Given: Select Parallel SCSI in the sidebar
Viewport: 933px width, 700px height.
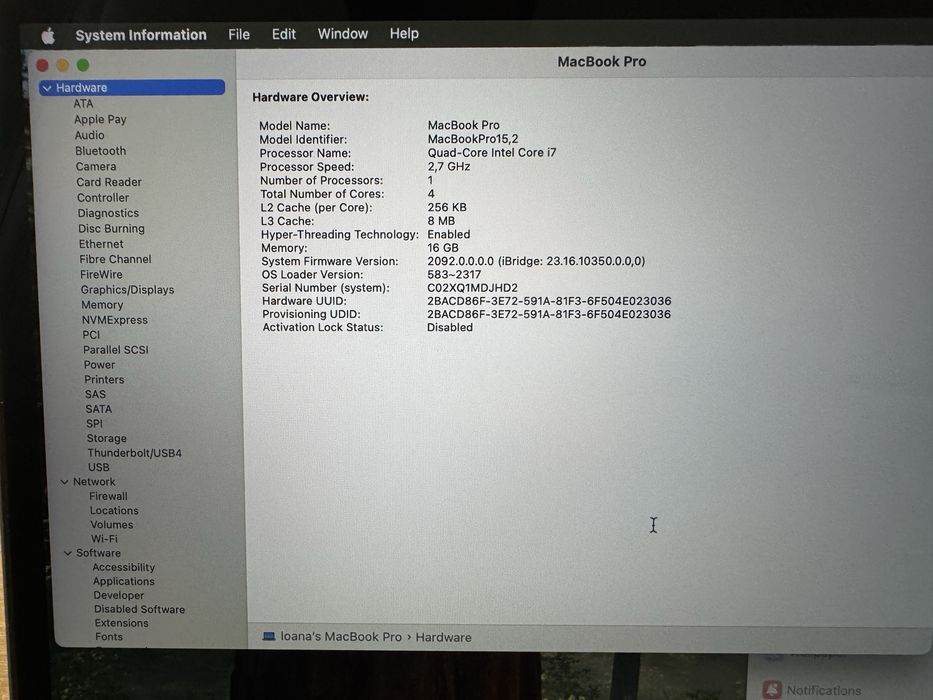Looking at the screenshot, I should 115,350.
